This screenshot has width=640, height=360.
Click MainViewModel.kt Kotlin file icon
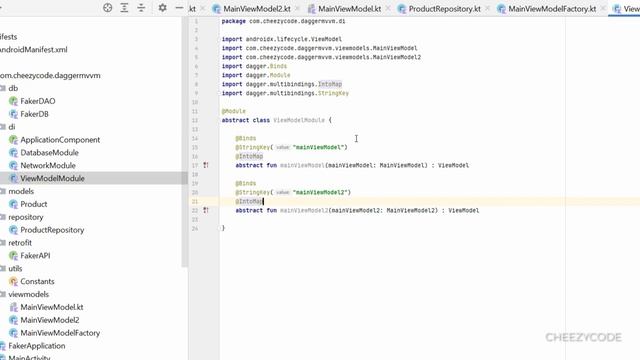point(13,307)
